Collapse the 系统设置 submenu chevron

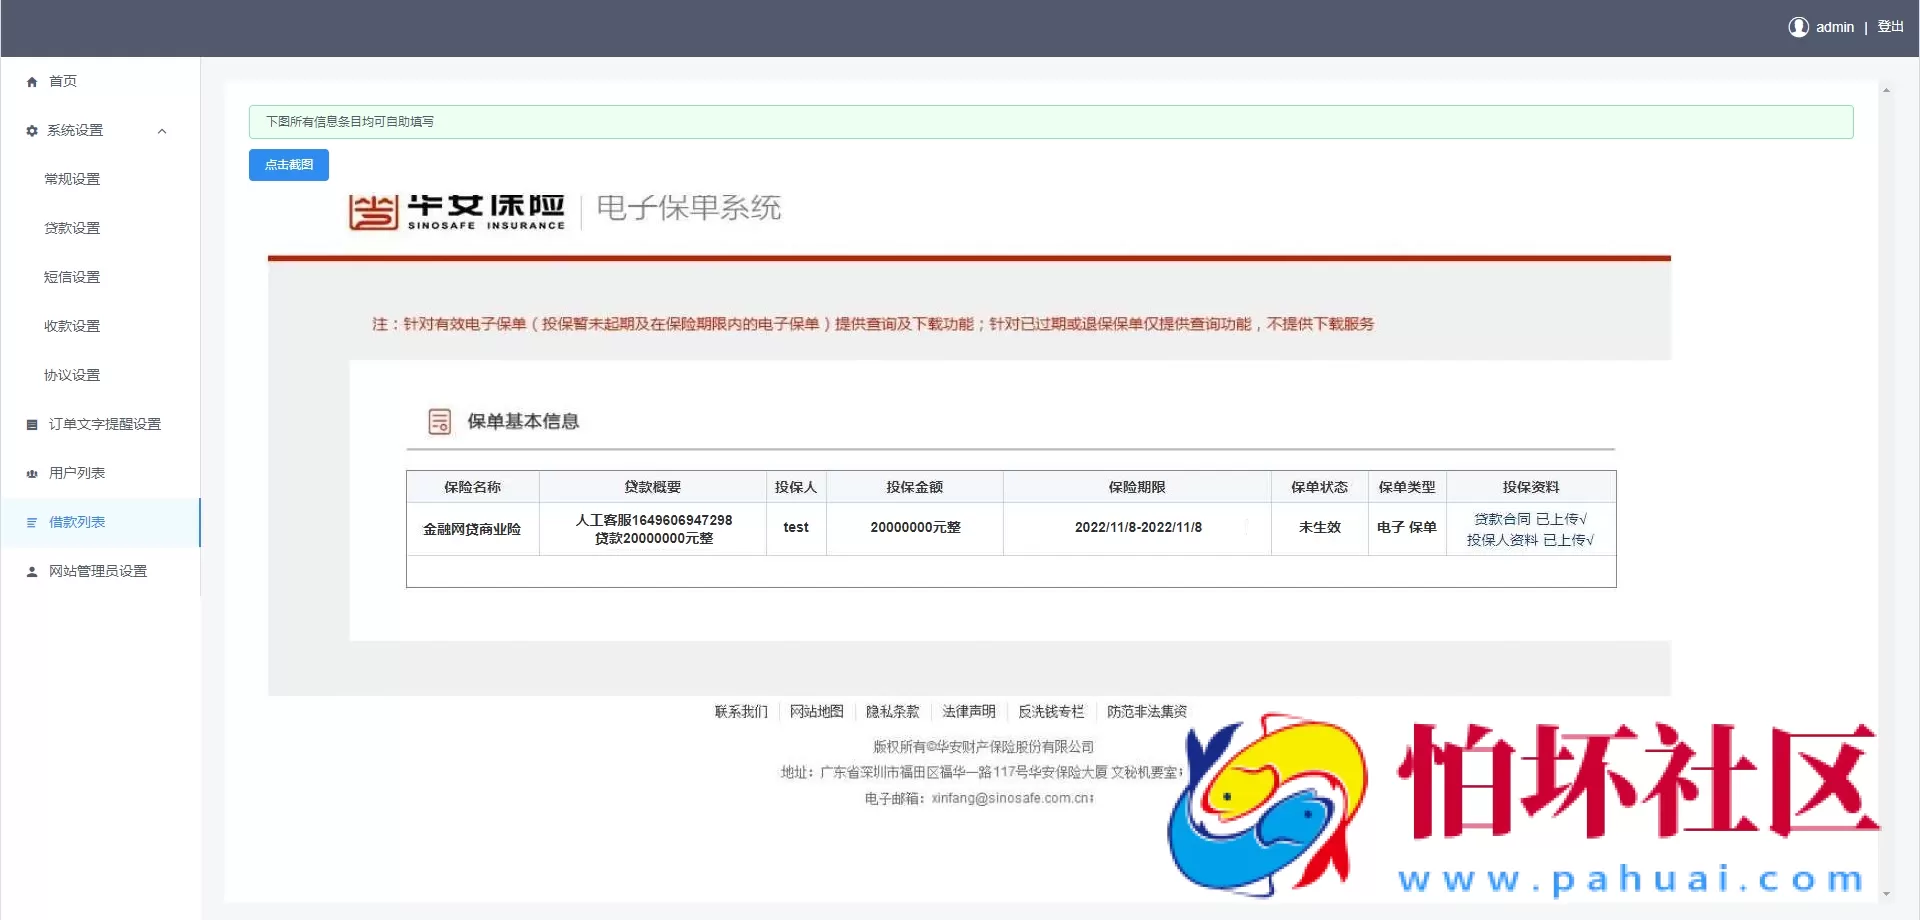[x=163, y=130]
